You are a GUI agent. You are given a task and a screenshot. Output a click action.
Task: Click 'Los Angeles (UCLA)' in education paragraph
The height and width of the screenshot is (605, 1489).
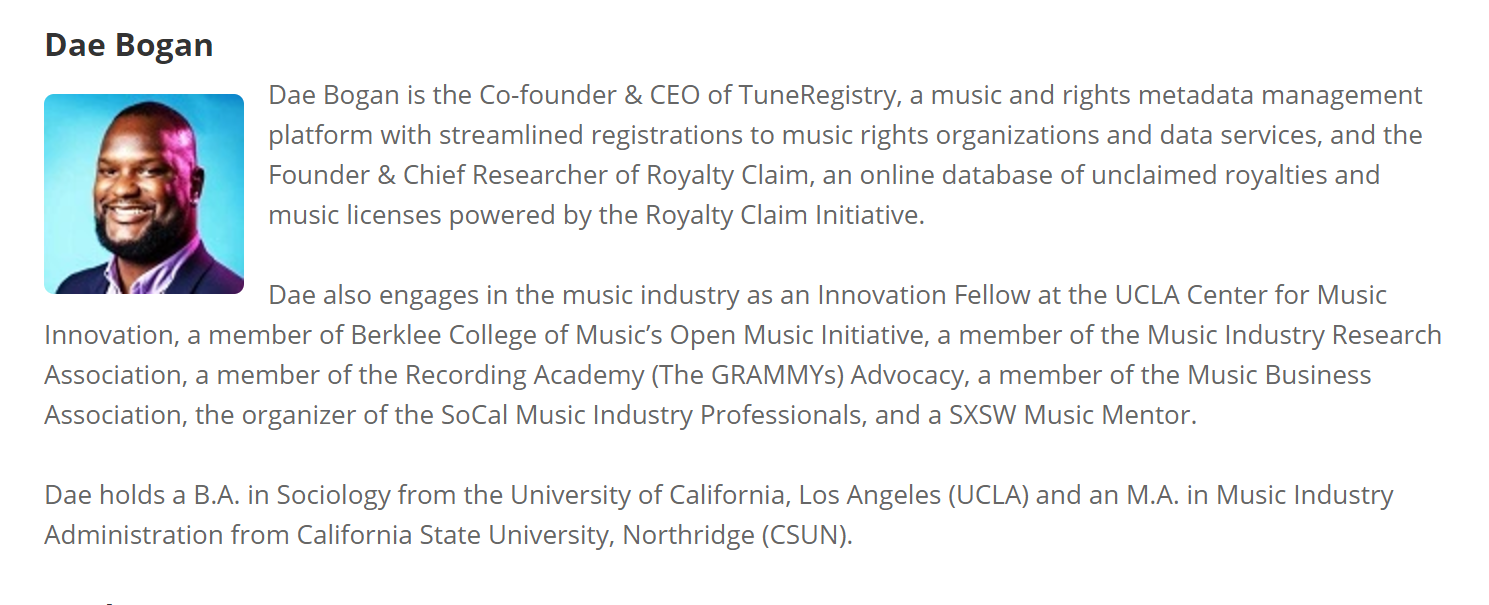point(928,495)
